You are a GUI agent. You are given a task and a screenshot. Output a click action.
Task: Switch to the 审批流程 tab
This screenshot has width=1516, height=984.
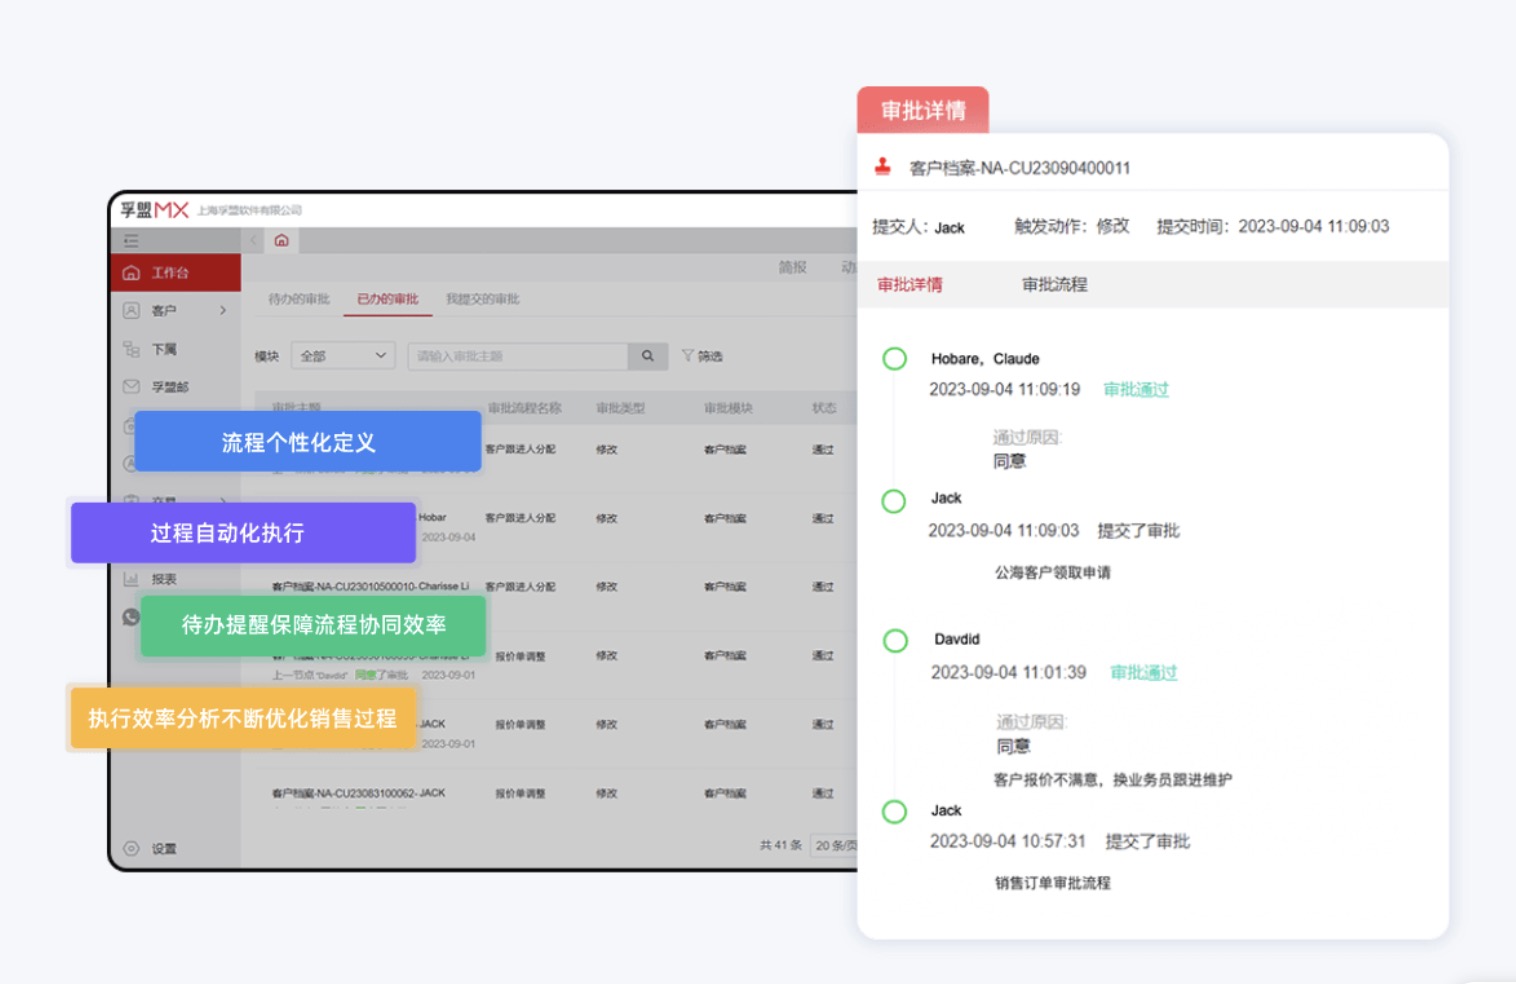click(1054, 284)
